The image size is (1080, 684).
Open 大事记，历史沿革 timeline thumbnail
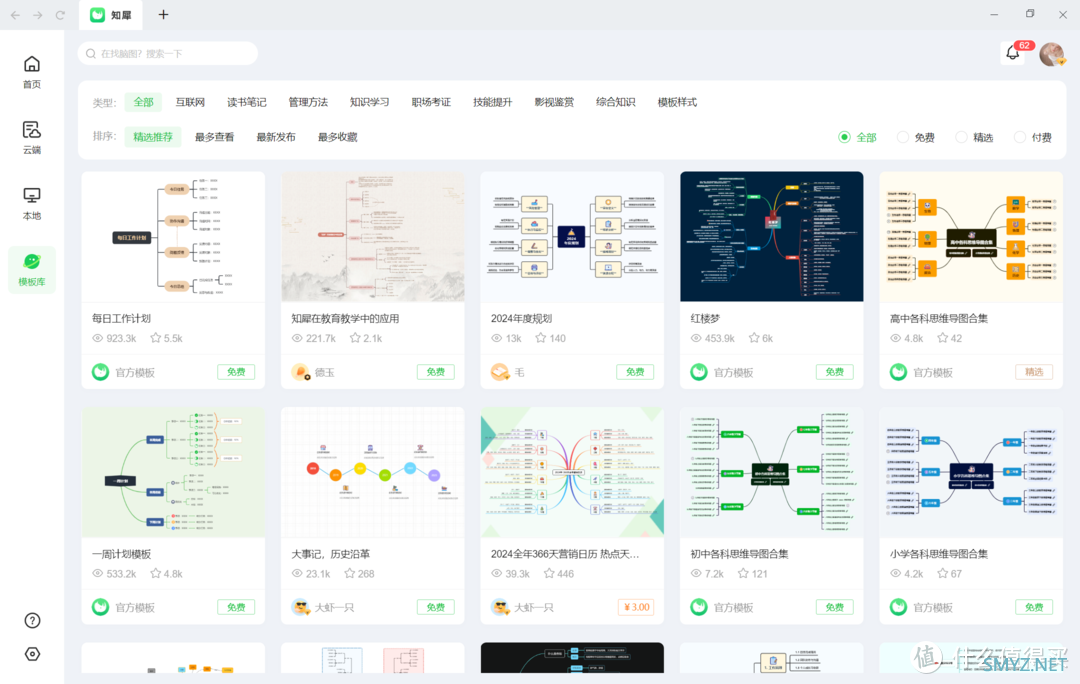pos(373,472)
